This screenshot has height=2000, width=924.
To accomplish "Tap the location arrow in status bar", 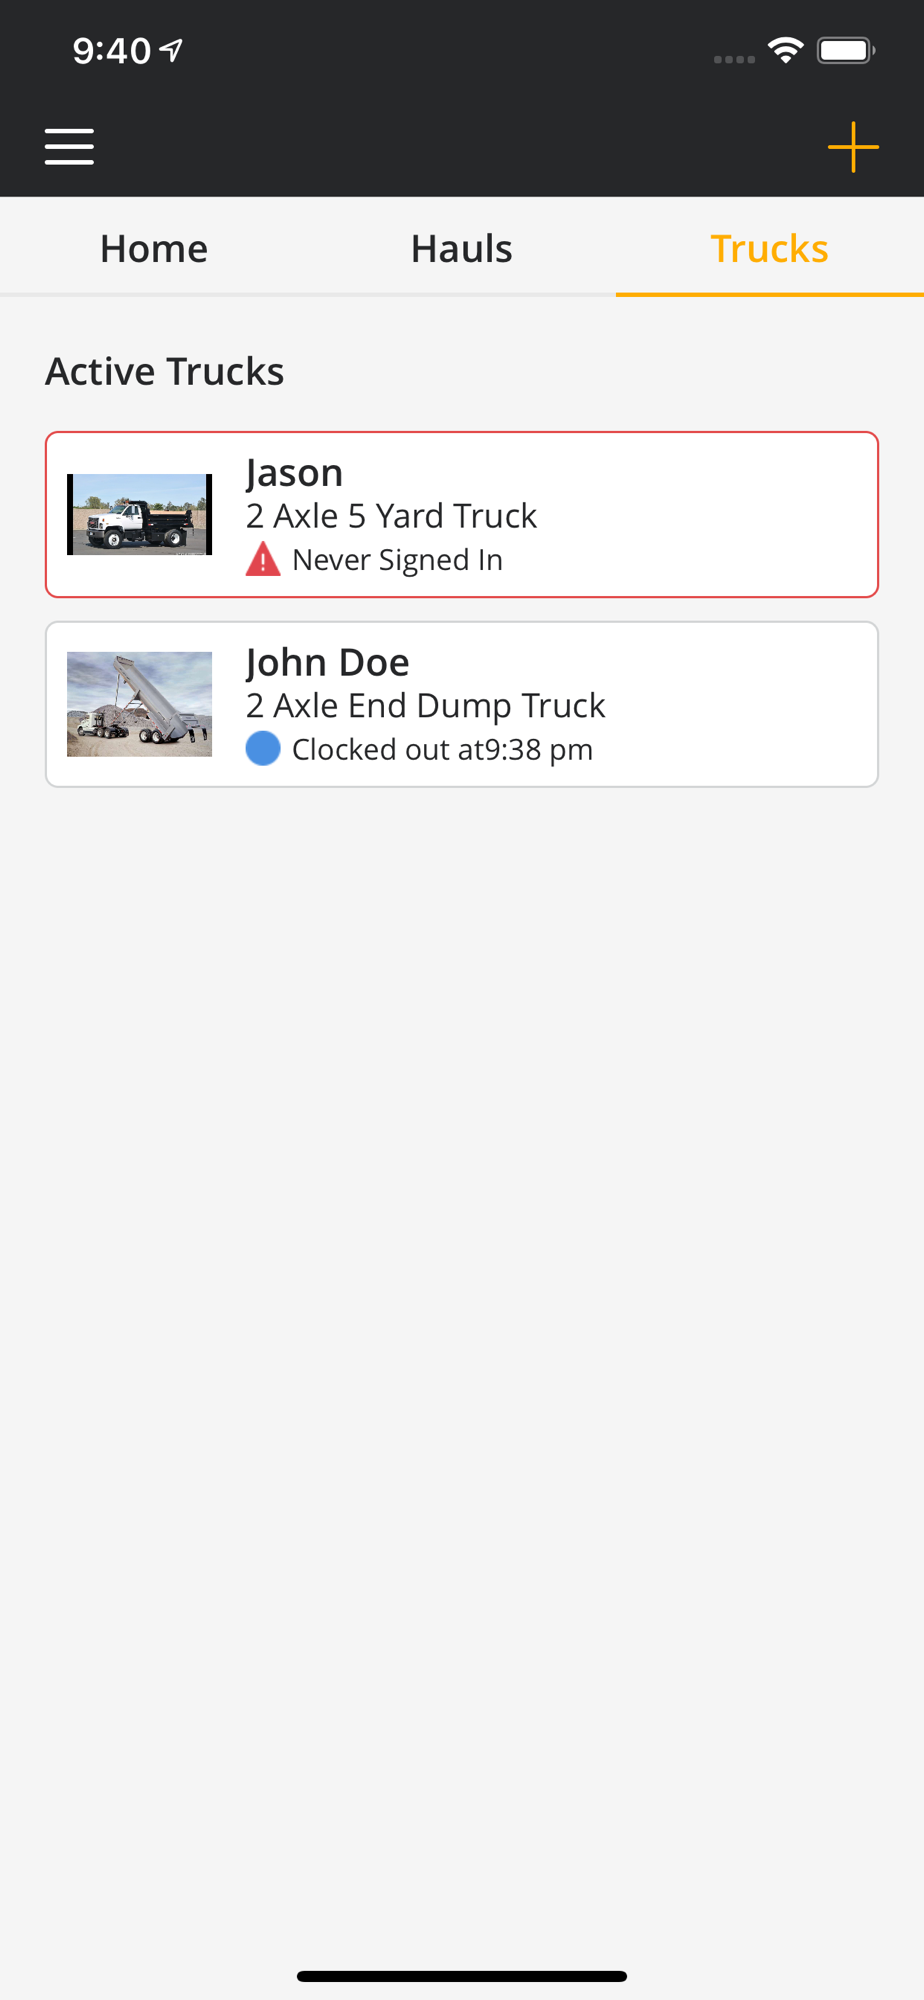I will 173,50.
